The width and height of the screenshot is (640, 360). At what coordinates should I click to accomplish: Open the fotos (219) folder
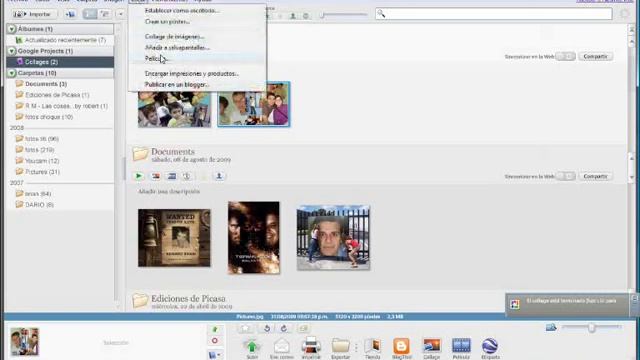tap(39, 150)
